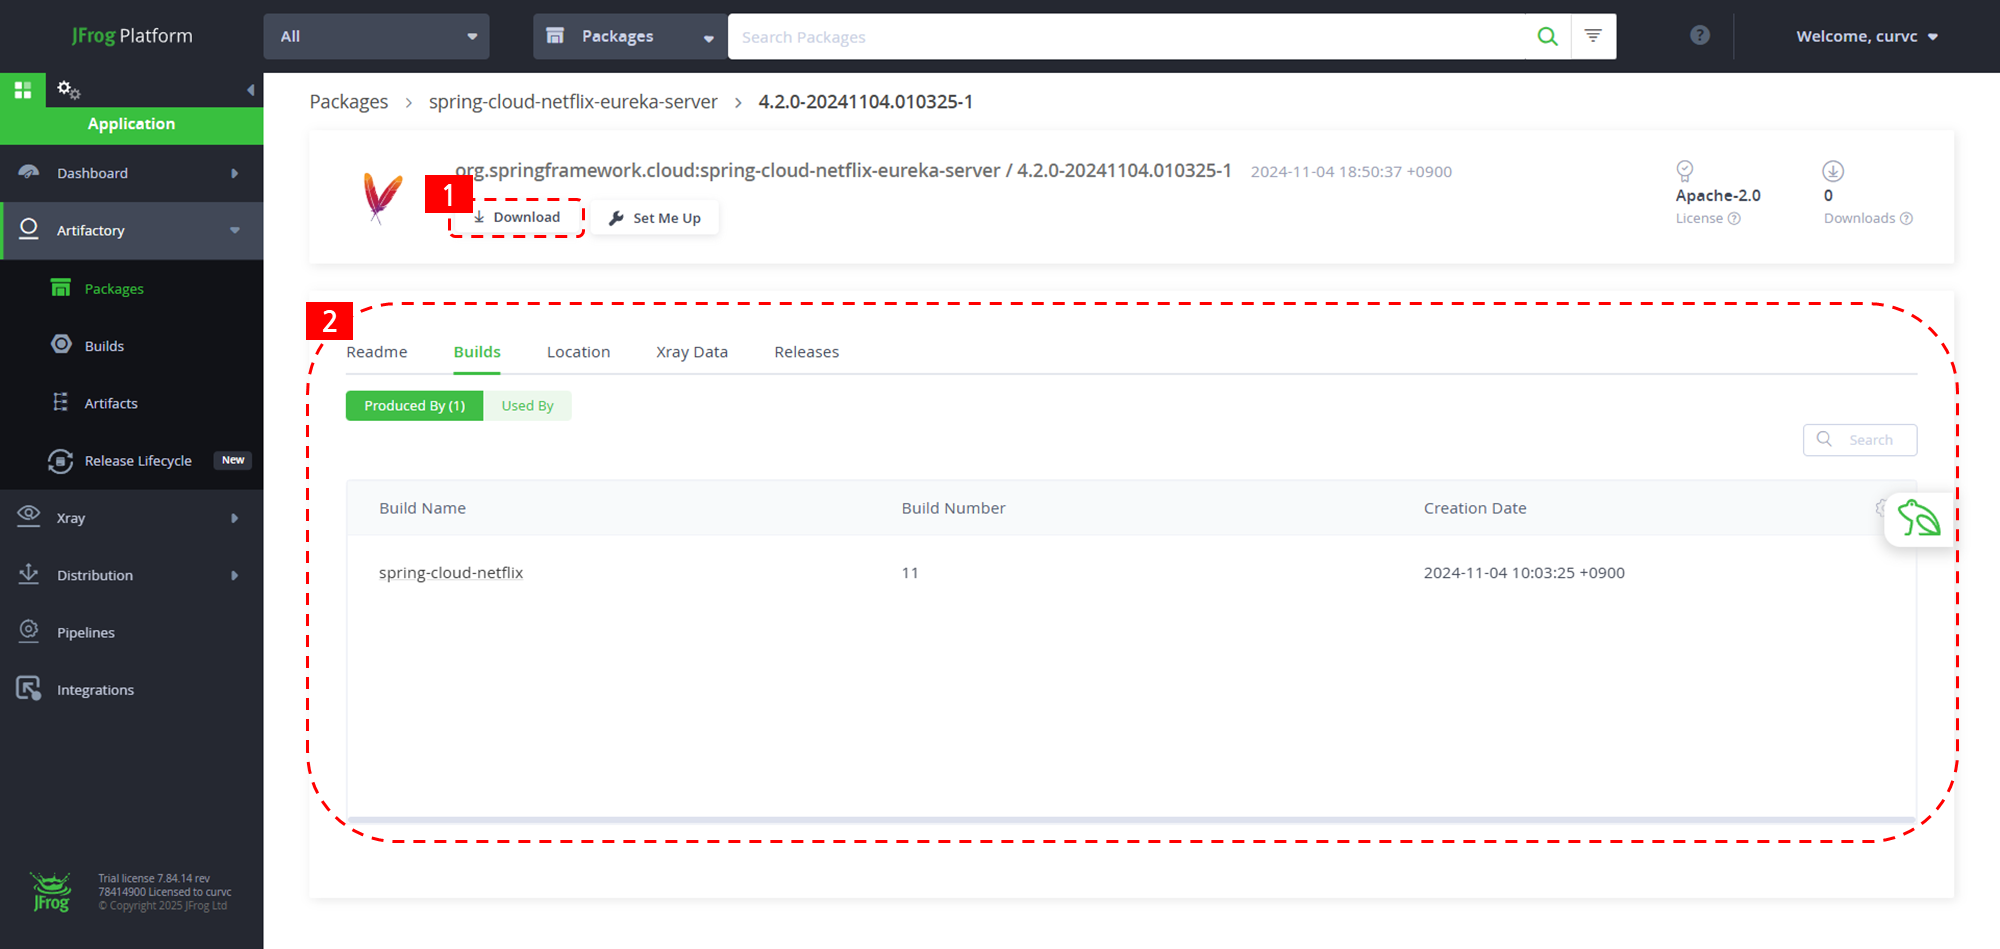Click the Downloads info question icon
Viewport: 2000px width, 949px height.
(1906, 219)
